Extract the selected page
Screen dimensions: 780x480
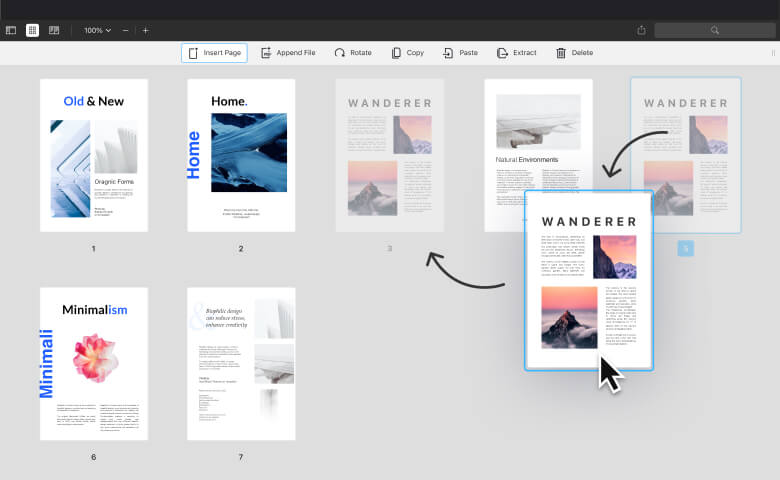pyautogui.click(x=516, y=53)
